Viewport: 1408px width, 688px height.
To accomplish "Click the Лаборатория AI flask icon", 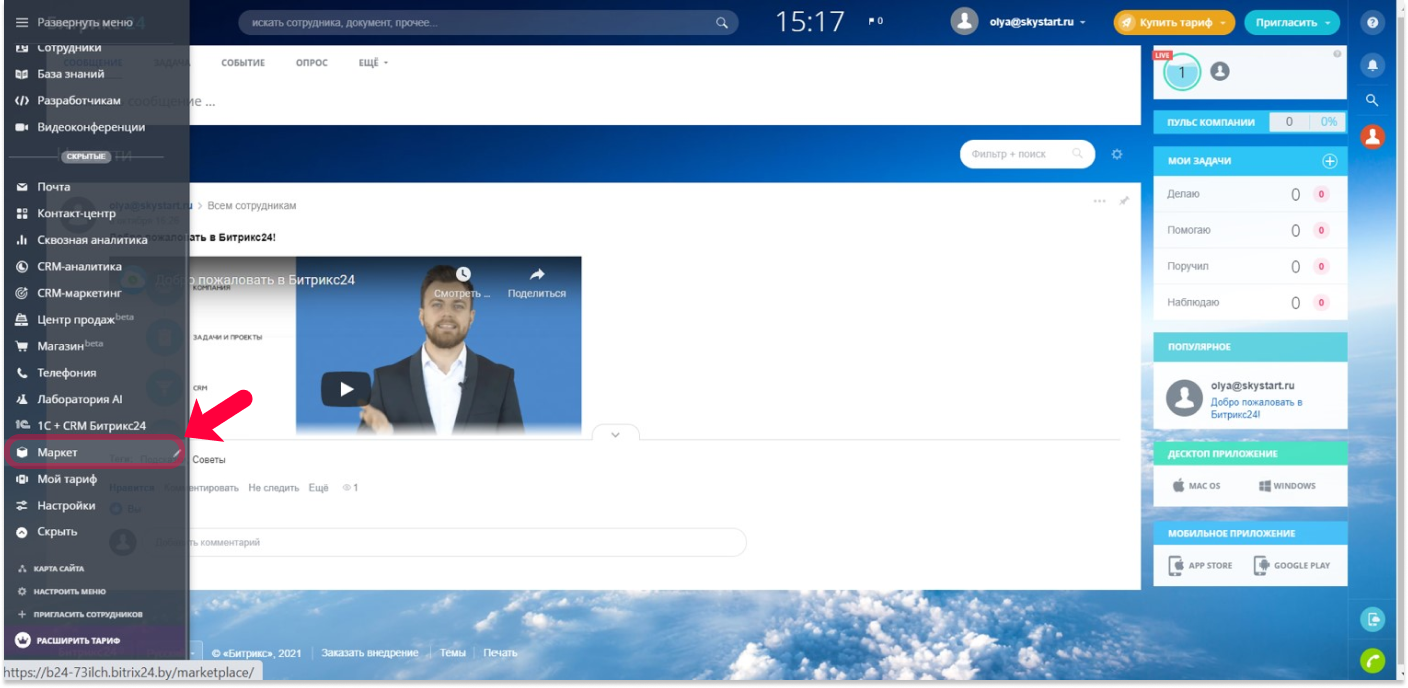I will (x=22, y=399).
